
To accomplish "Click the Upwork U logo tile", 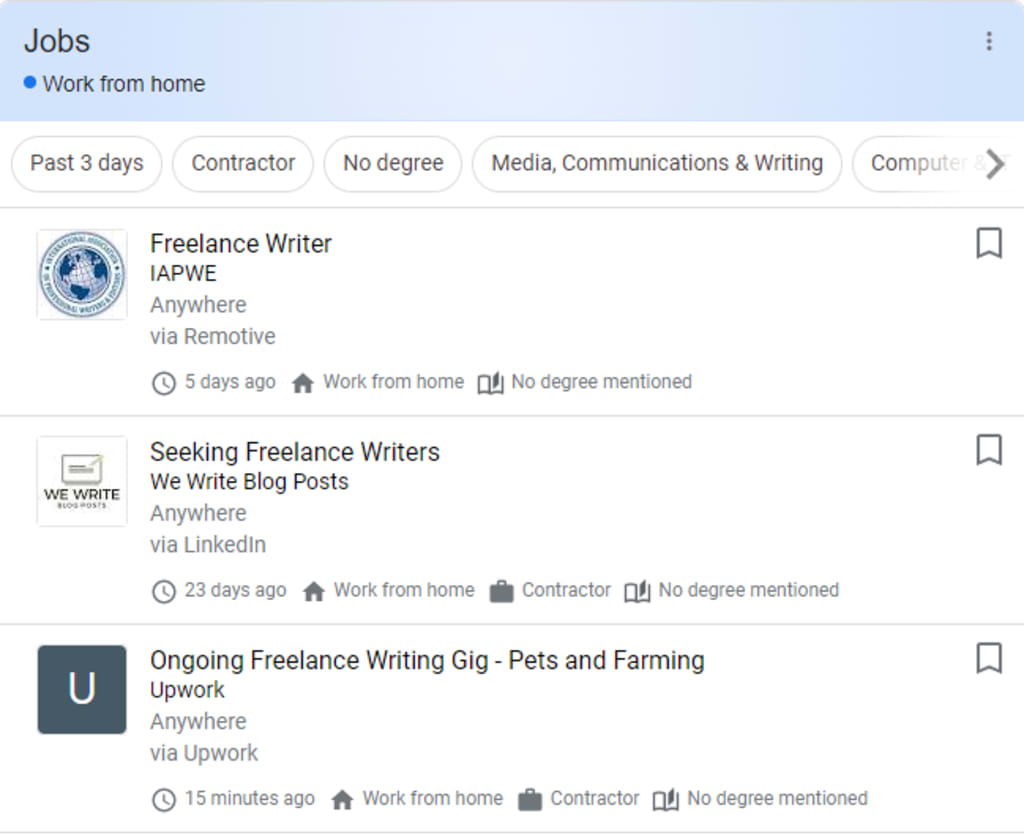I will 82,689.
